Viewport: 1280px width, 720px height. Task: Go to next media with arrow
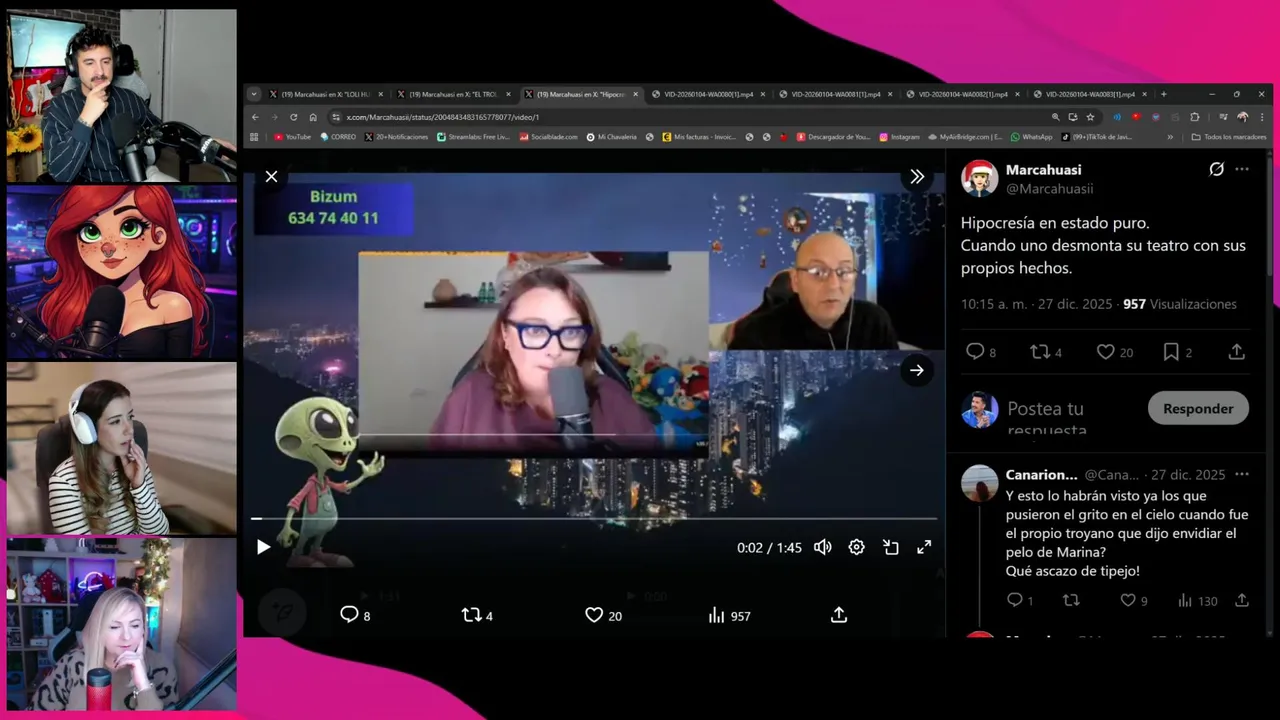tap(917, 370)
